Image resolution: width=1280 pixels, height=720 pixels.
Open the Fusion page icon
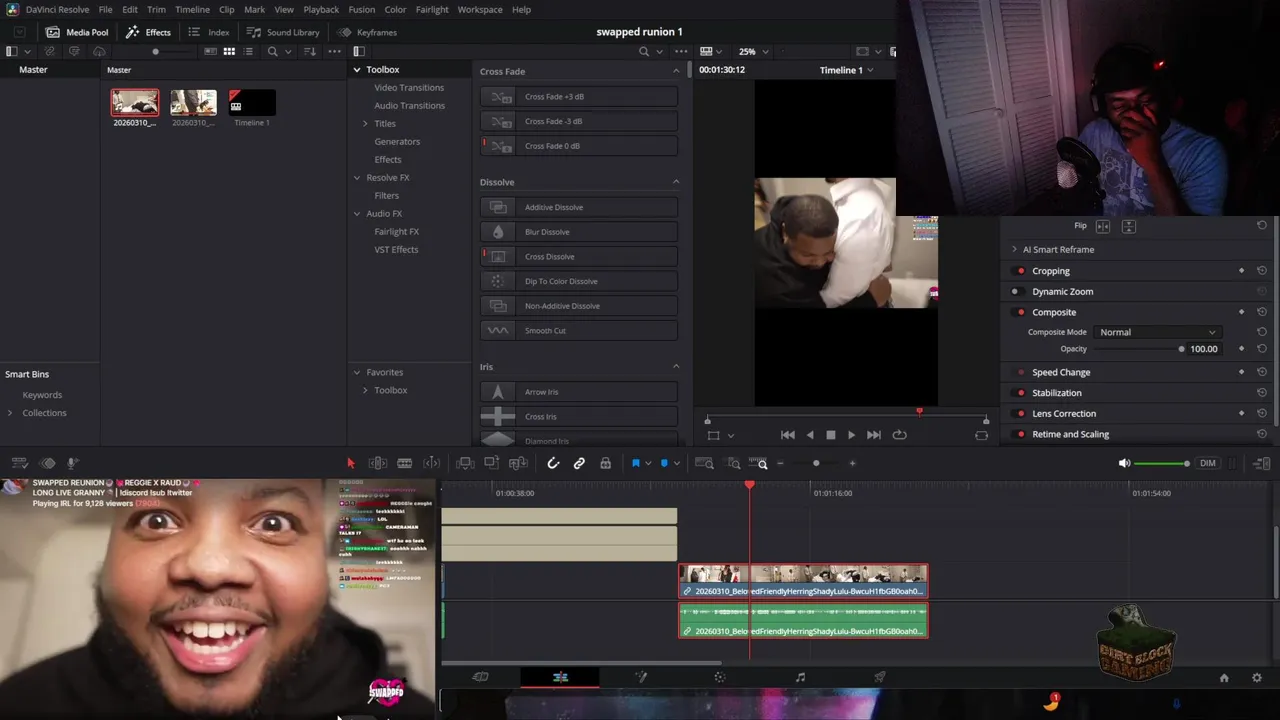(641, 677)
